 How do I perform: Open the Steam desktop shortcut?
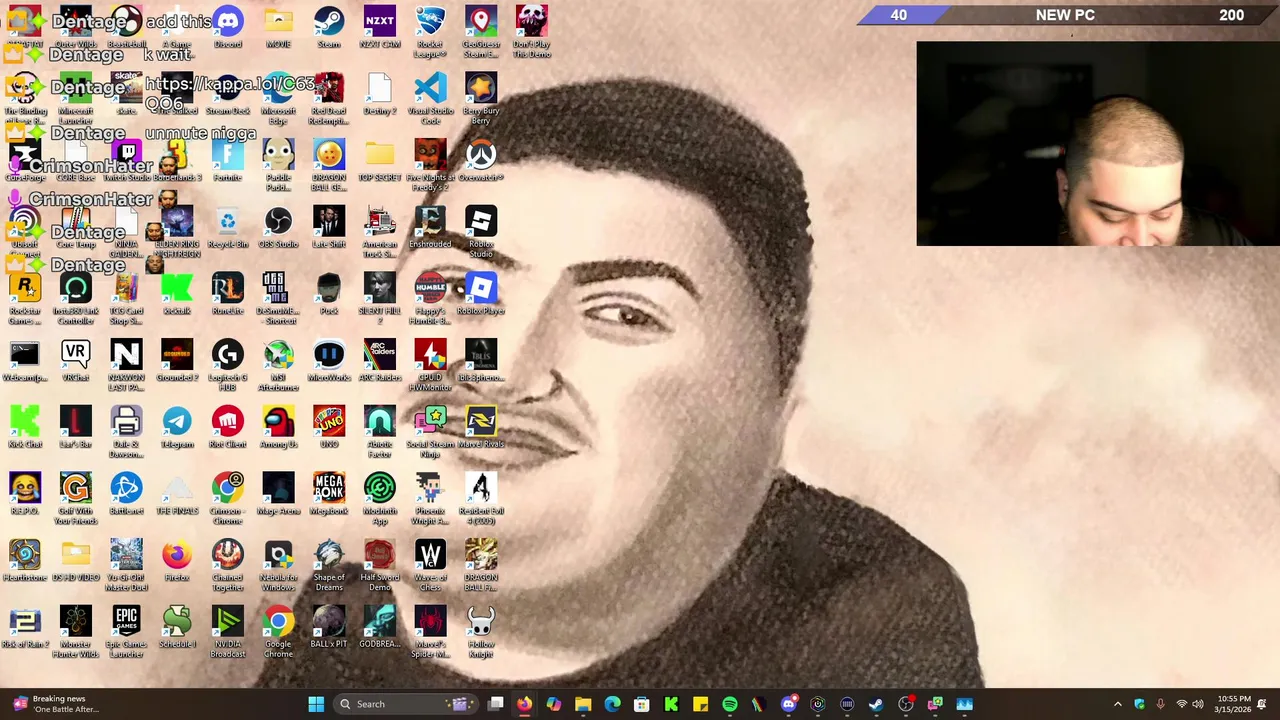click(x=329, y=27)
